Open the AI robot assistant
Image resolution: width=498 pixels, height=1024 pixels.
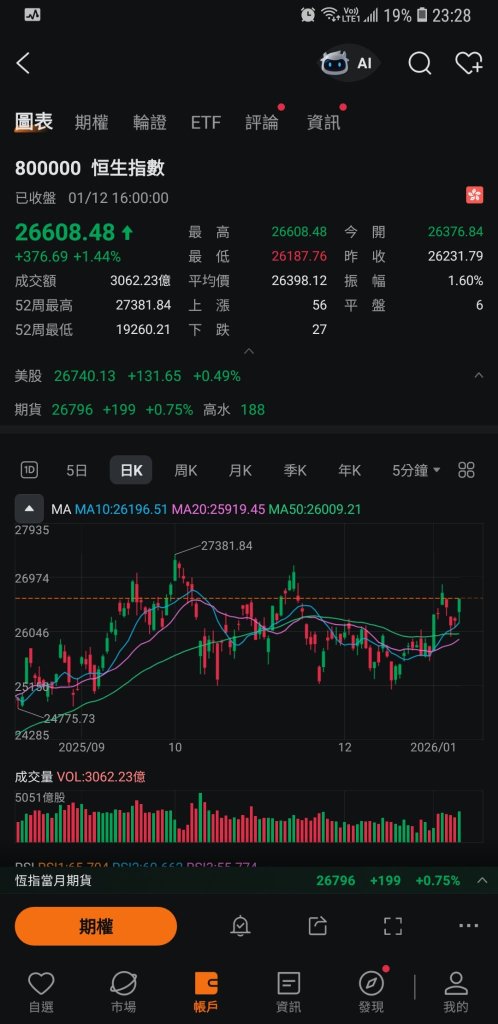(348, 63)
